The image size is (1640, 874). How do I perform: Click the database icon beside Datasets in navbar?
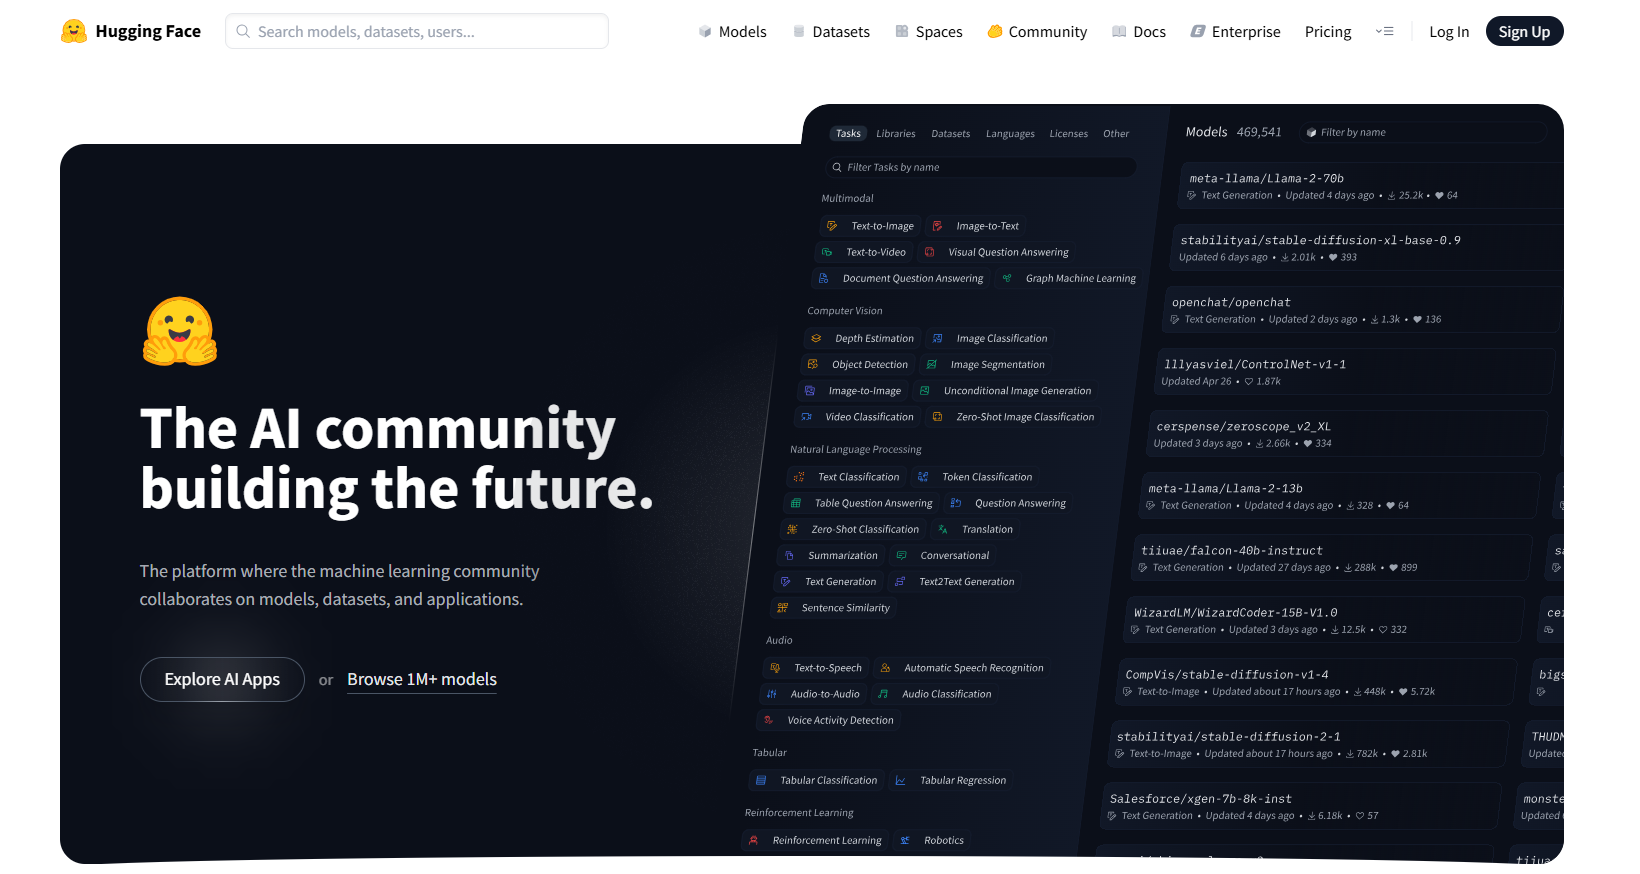tap(799, 31)
